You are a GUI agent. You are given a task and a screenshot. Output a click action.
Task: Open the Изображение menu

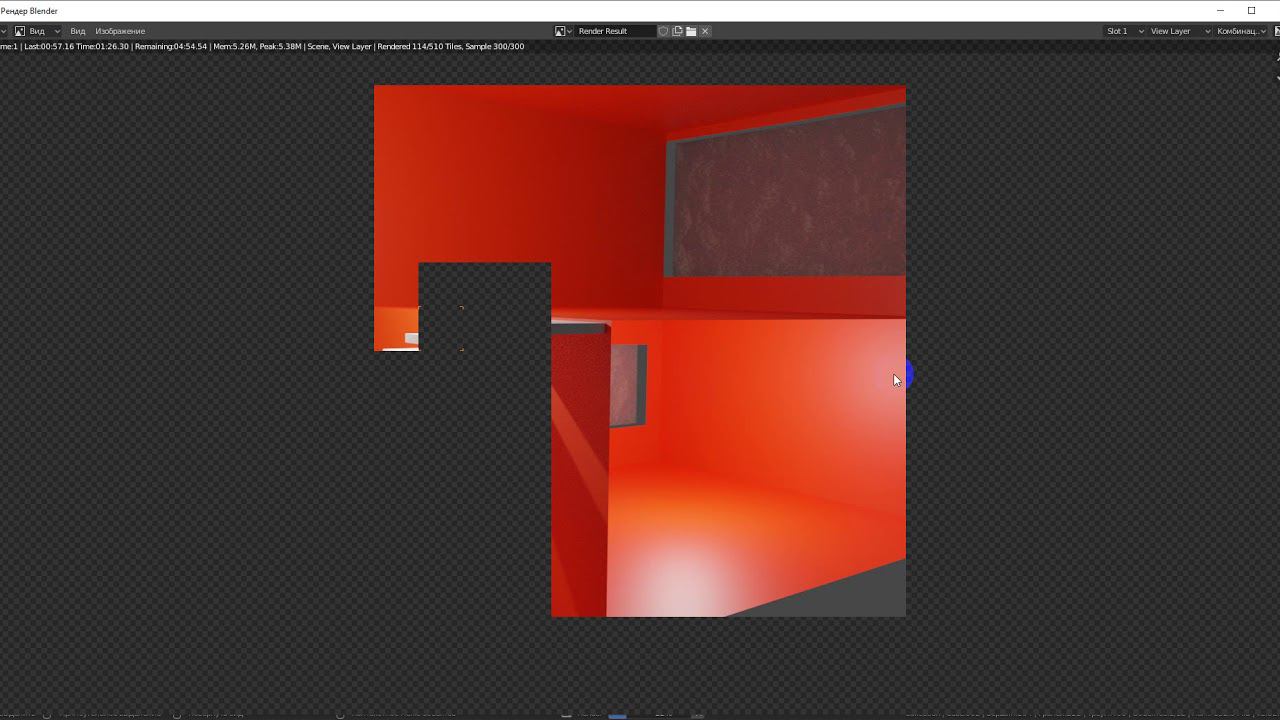click(x=120, y=31)
